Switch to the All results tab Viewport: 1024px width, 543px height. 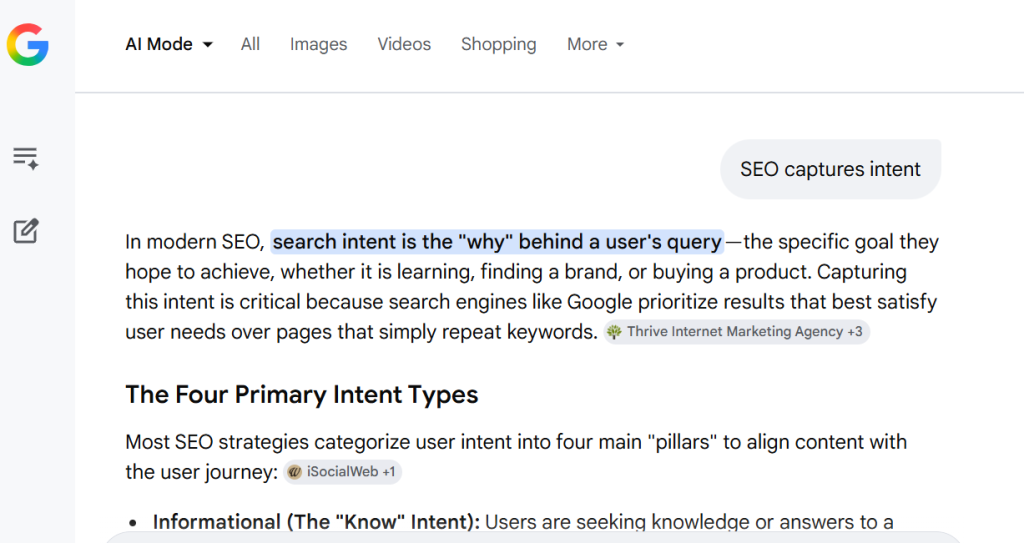click(x=250, y=44)
